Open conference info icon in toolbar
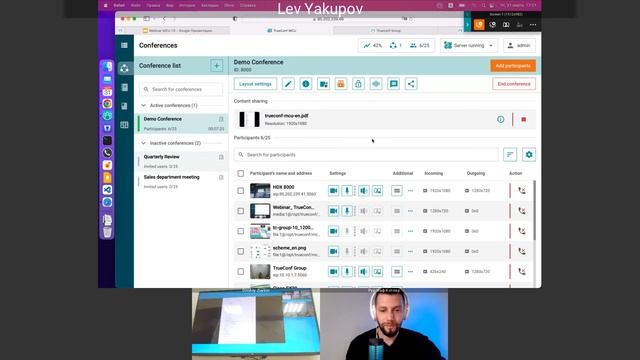 click(x=306, y=84)
